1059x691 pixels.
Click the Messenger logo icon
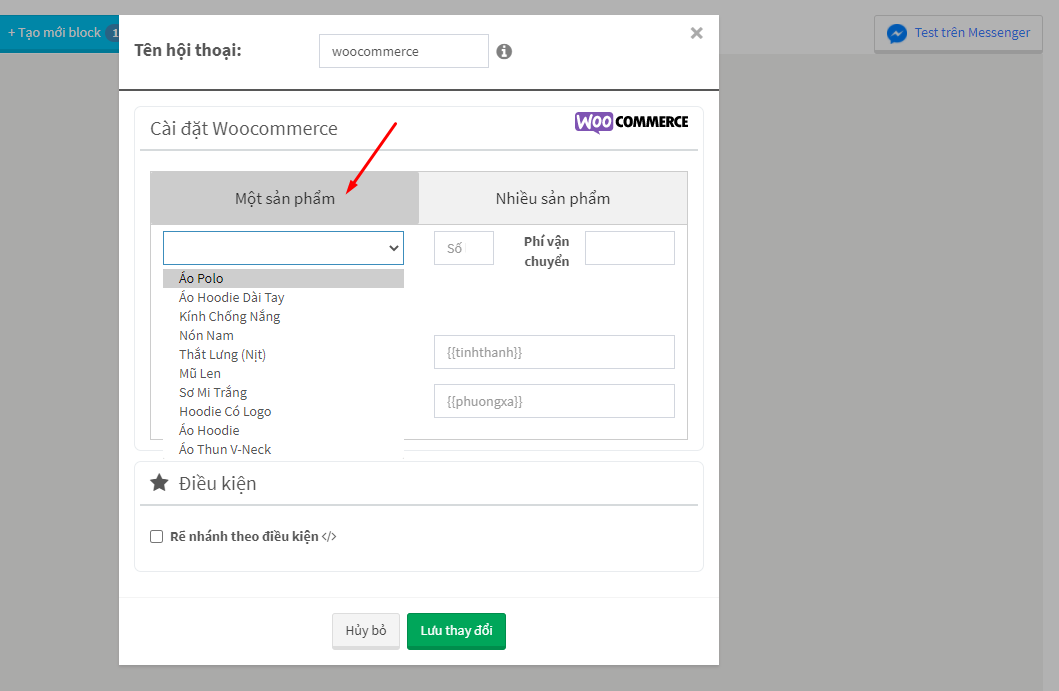point(896,33)
